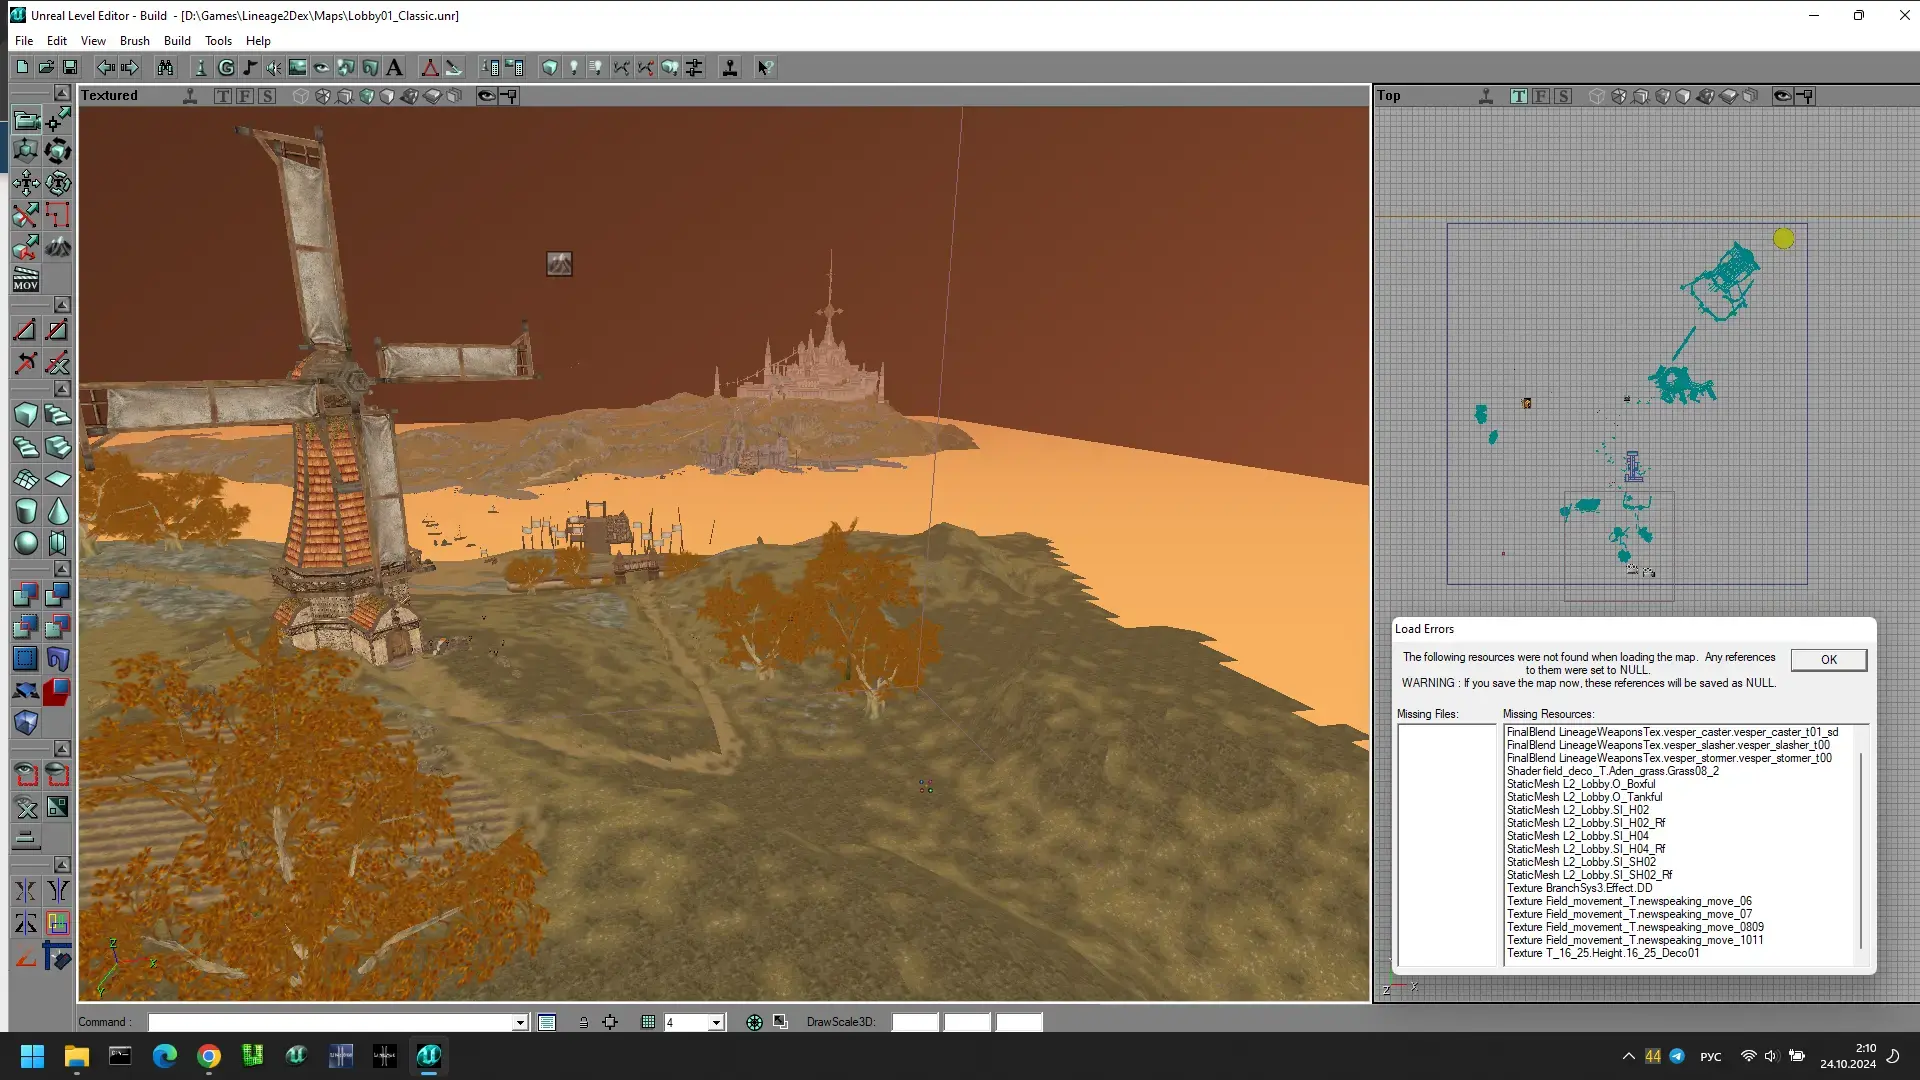This screenshot has width=1920, height=1080.
Task: Save the map with the floppy icon
Action: coord(70,67)
